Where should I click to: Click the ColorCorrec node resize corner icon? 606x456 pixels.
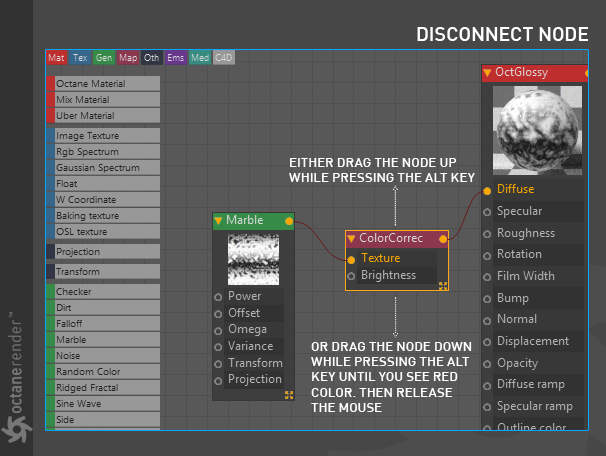point(443,286)
